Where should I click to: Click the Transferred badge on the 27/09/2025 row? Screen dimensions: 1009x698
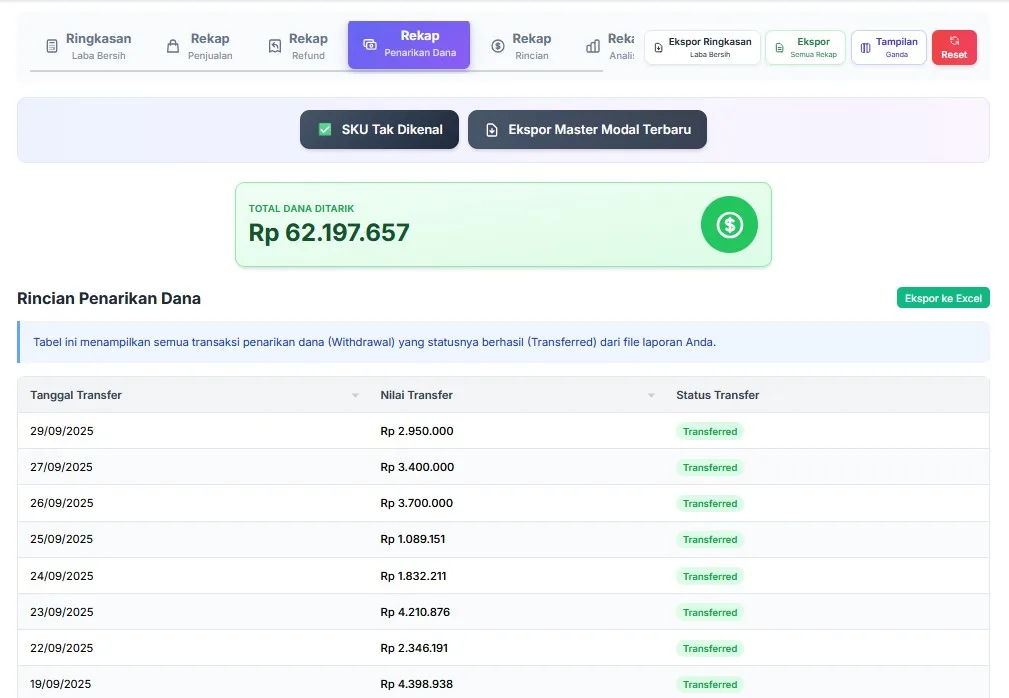[710, 467]
